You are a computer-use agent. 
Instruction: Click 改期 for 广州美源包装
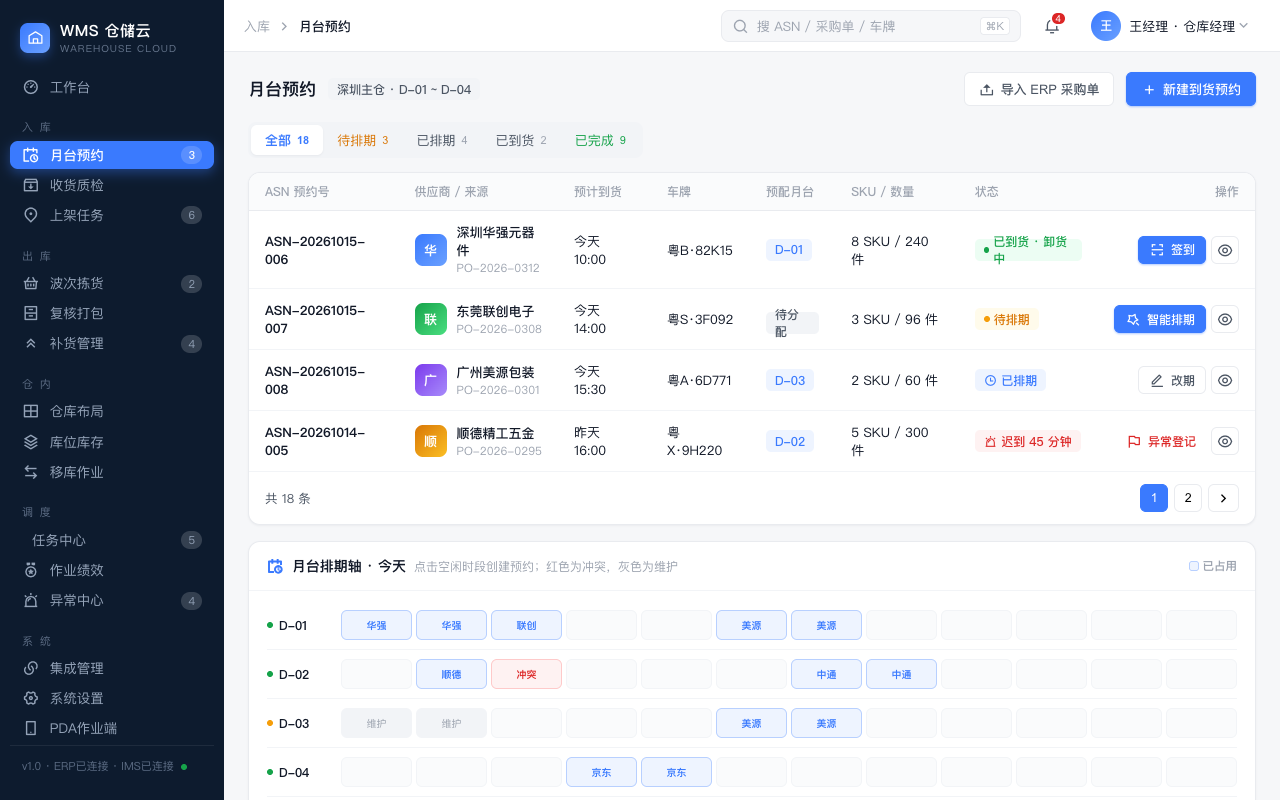[1172, 380]
